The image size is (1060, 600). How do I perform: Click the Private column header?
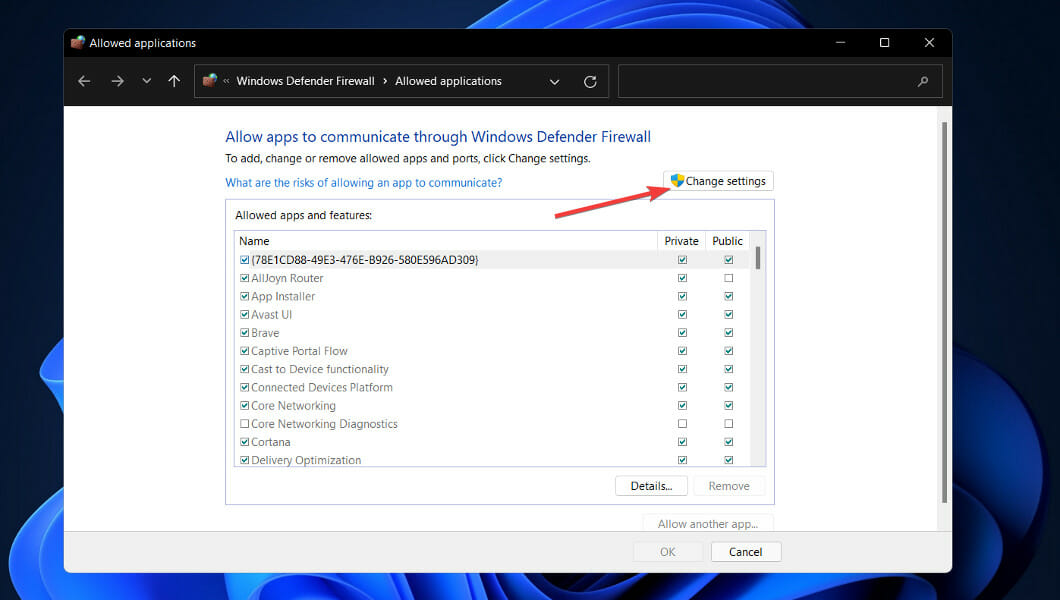tap(681, 241)
